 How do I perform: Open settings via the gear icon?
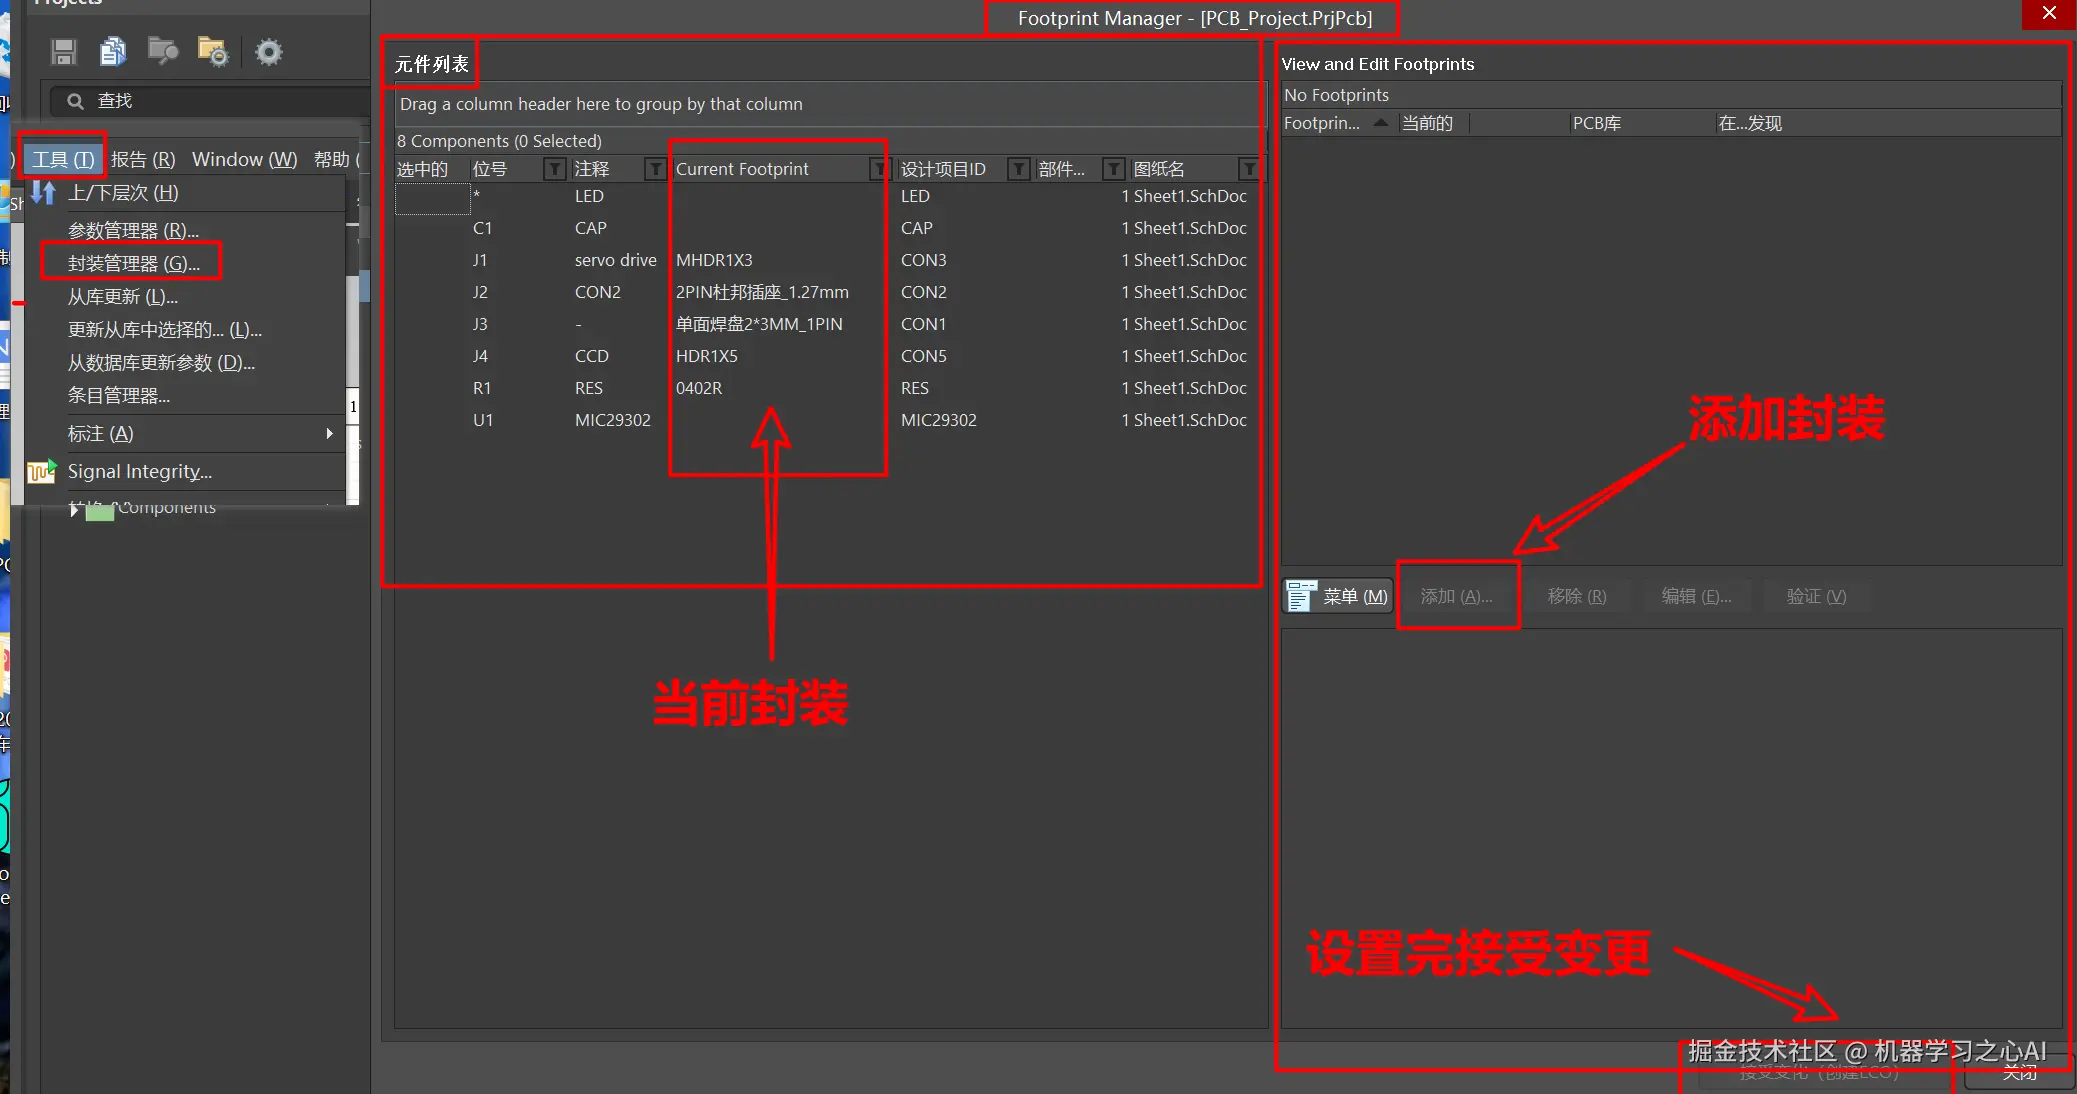pos(268,51)
